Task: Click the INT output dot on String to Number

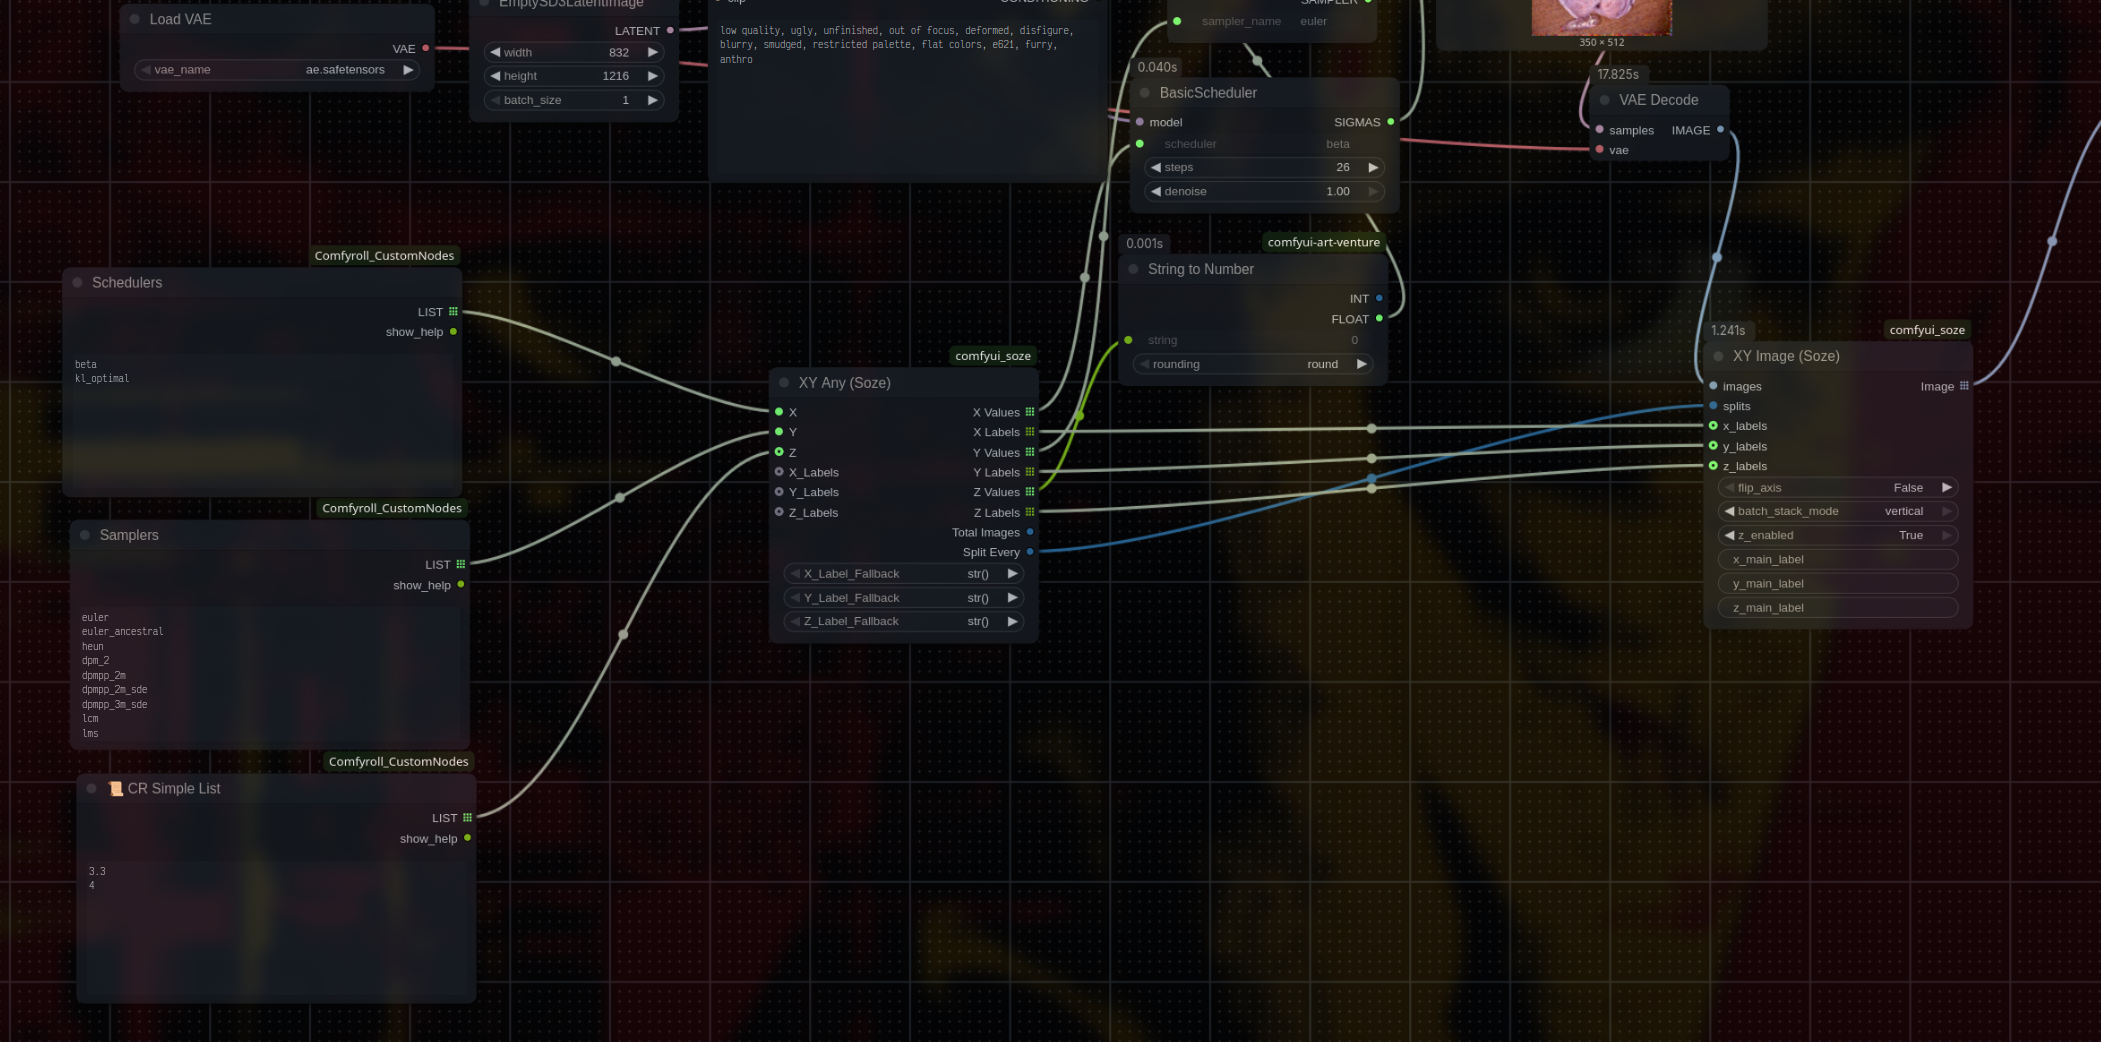Action: pyautogui.click(x=1379, y=298)
